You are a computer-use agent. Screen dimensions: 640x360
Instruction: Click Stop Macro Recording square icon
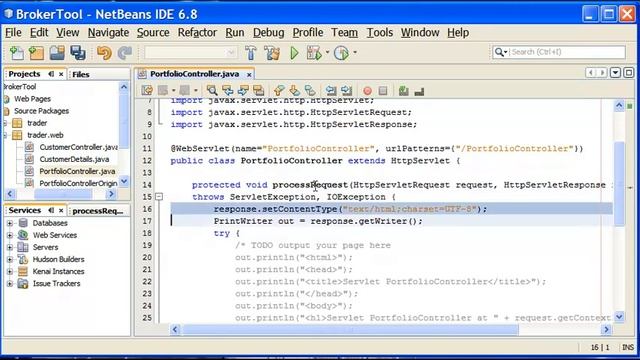(x=383, y=91)
